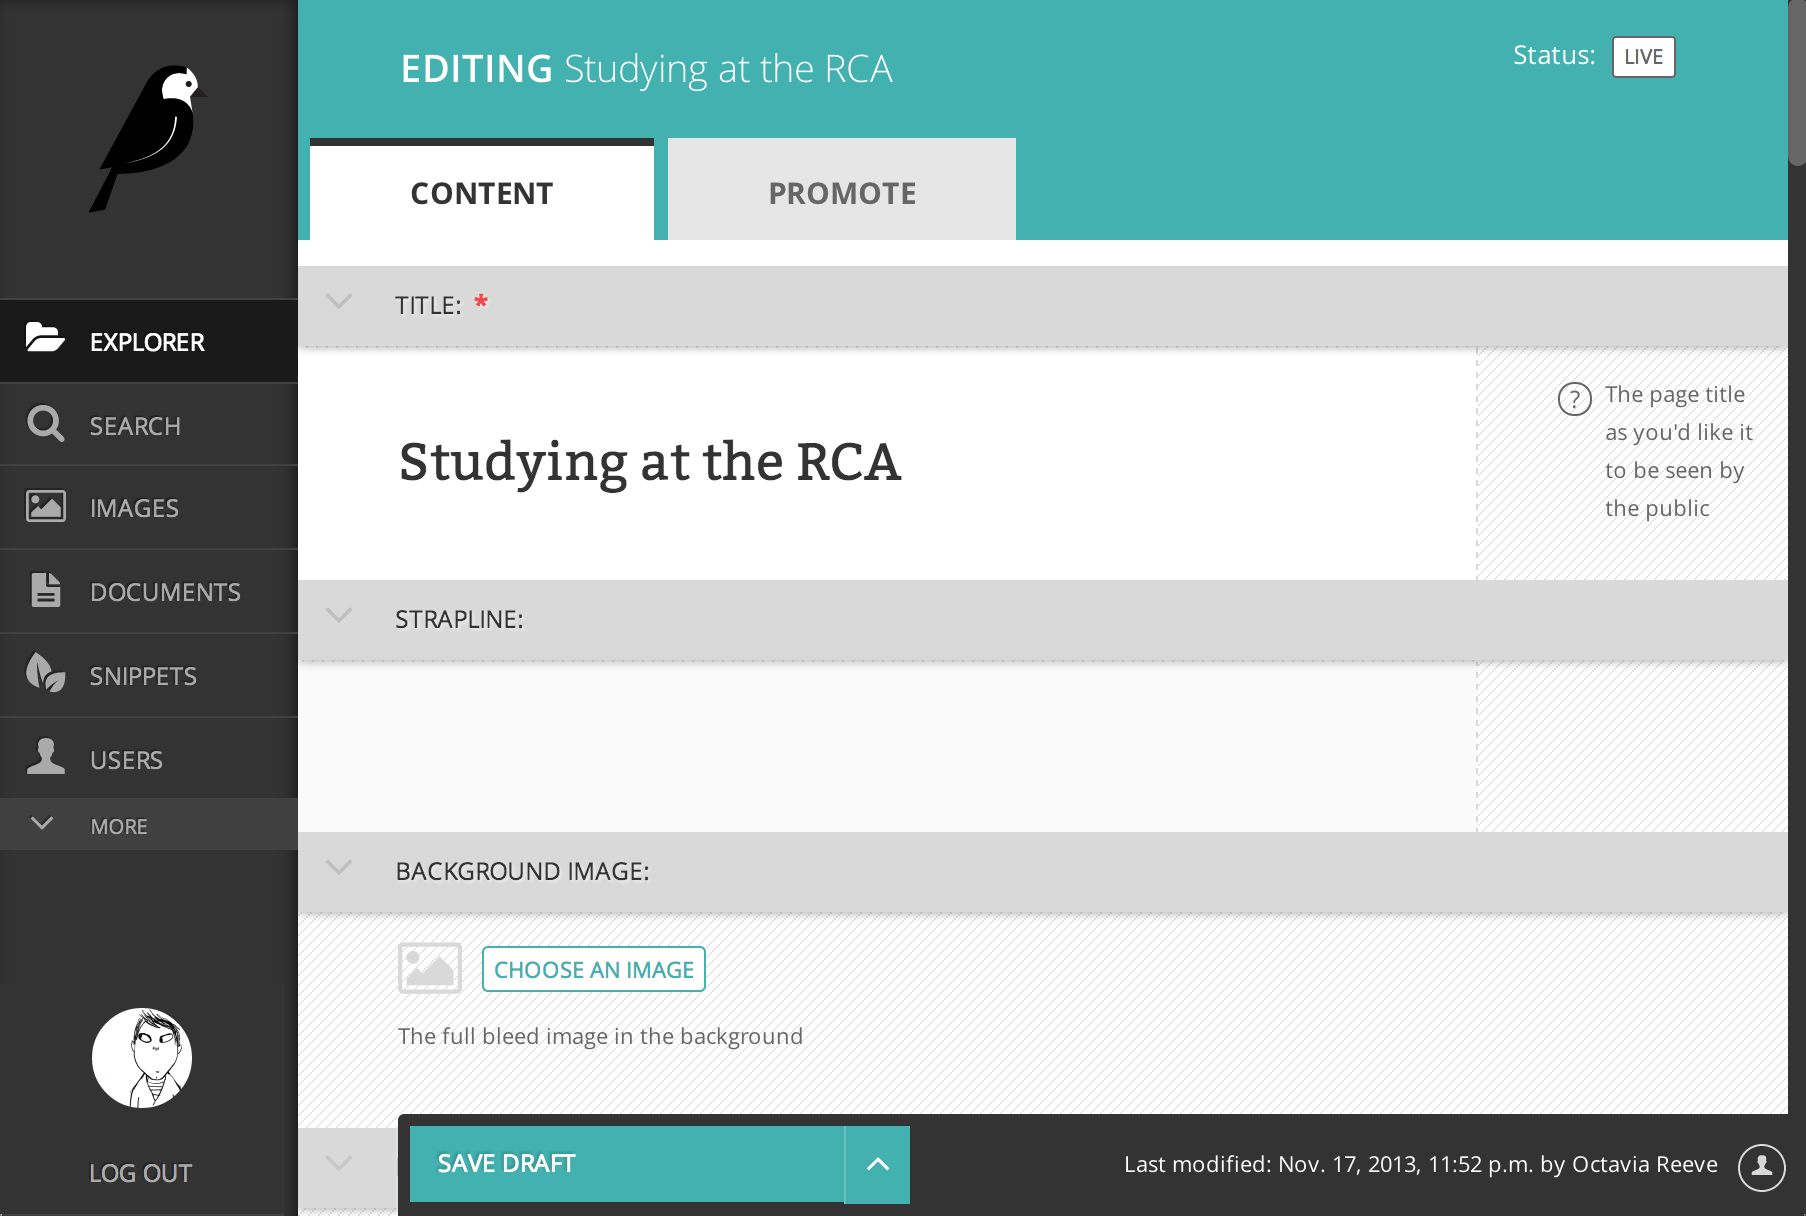
Task: Collapse the Strapline section chevron
Action: coord(340,616)
